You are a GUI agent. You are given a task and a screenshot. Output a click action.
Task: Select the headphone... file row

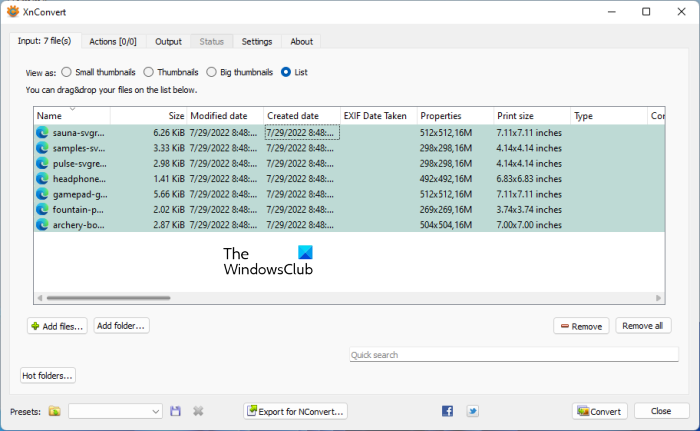[349, 179]
